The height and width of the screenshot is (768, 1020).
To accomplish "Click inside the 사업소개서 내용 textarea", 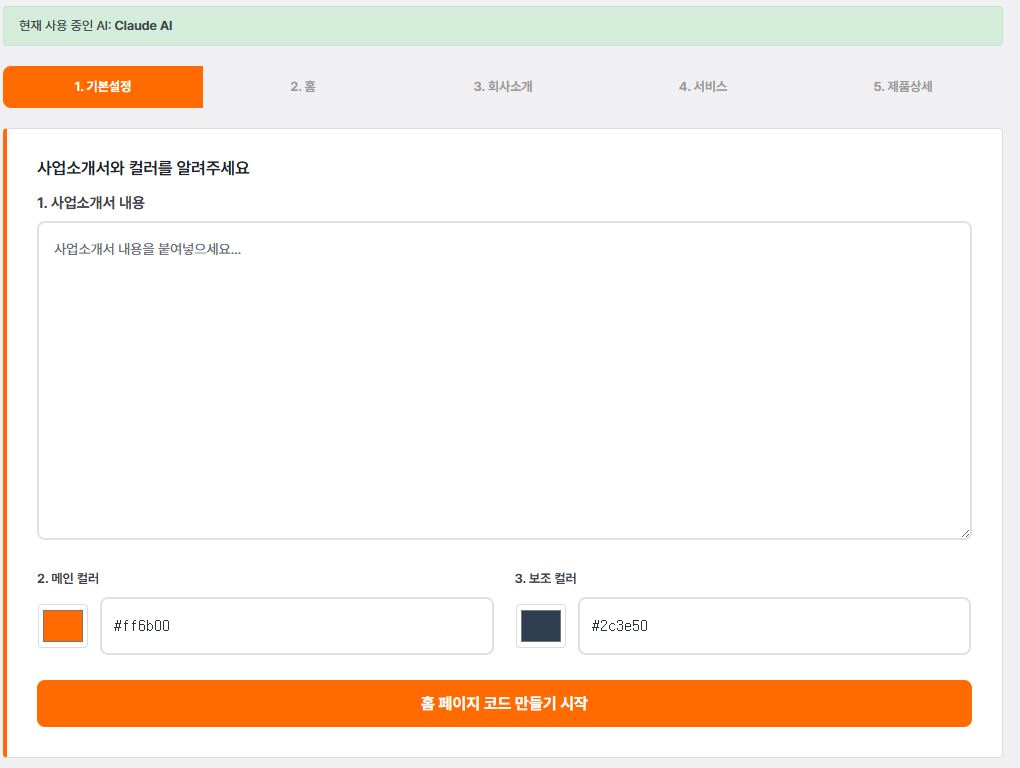I will [504, 380].
